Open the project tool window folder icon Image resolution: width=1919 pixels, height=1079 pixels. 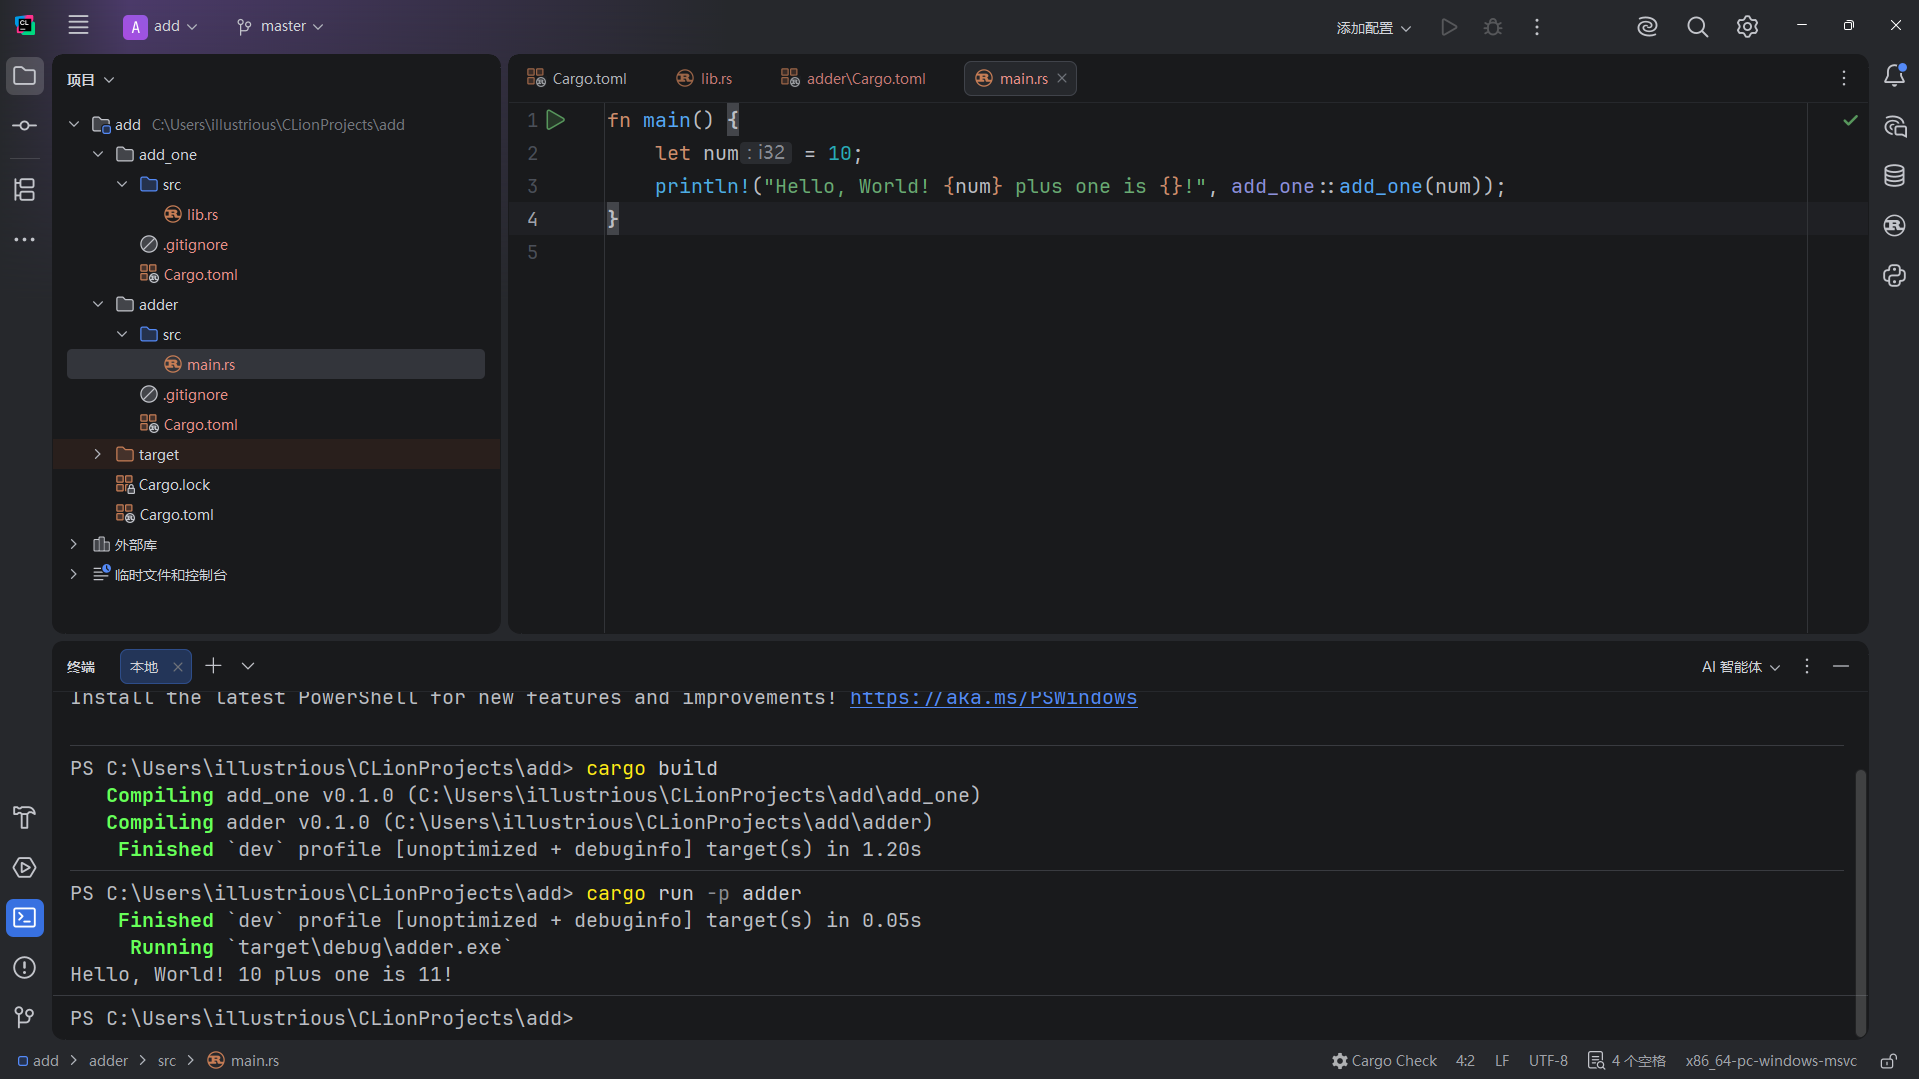tap(25, 76)
